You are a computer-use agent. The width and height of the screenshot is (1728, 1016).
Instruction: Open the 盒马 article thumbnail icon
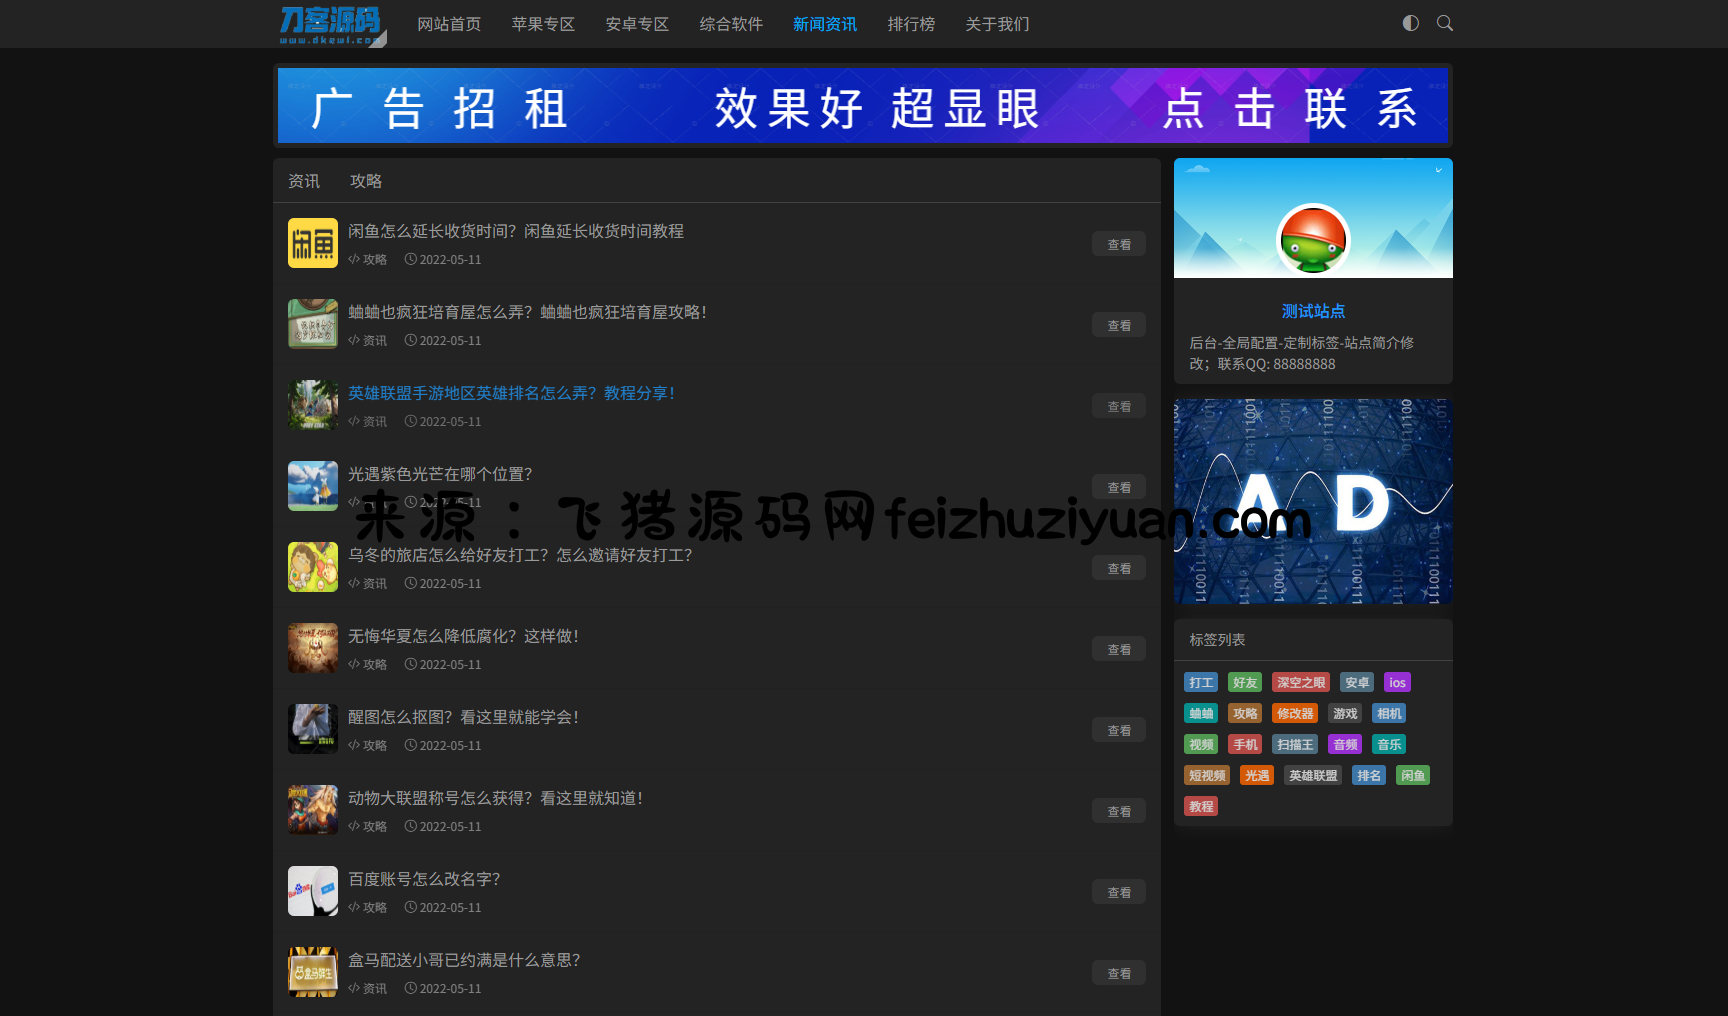point(313,972)
